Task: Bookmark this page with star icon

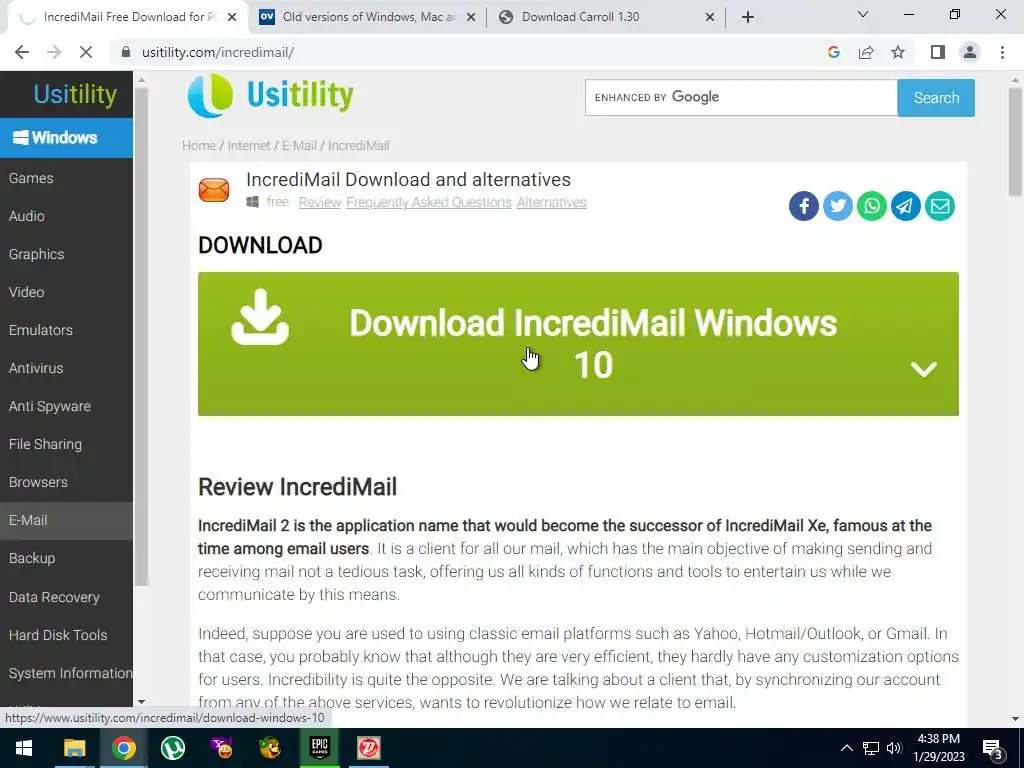Action: click(x=898, y=52)
